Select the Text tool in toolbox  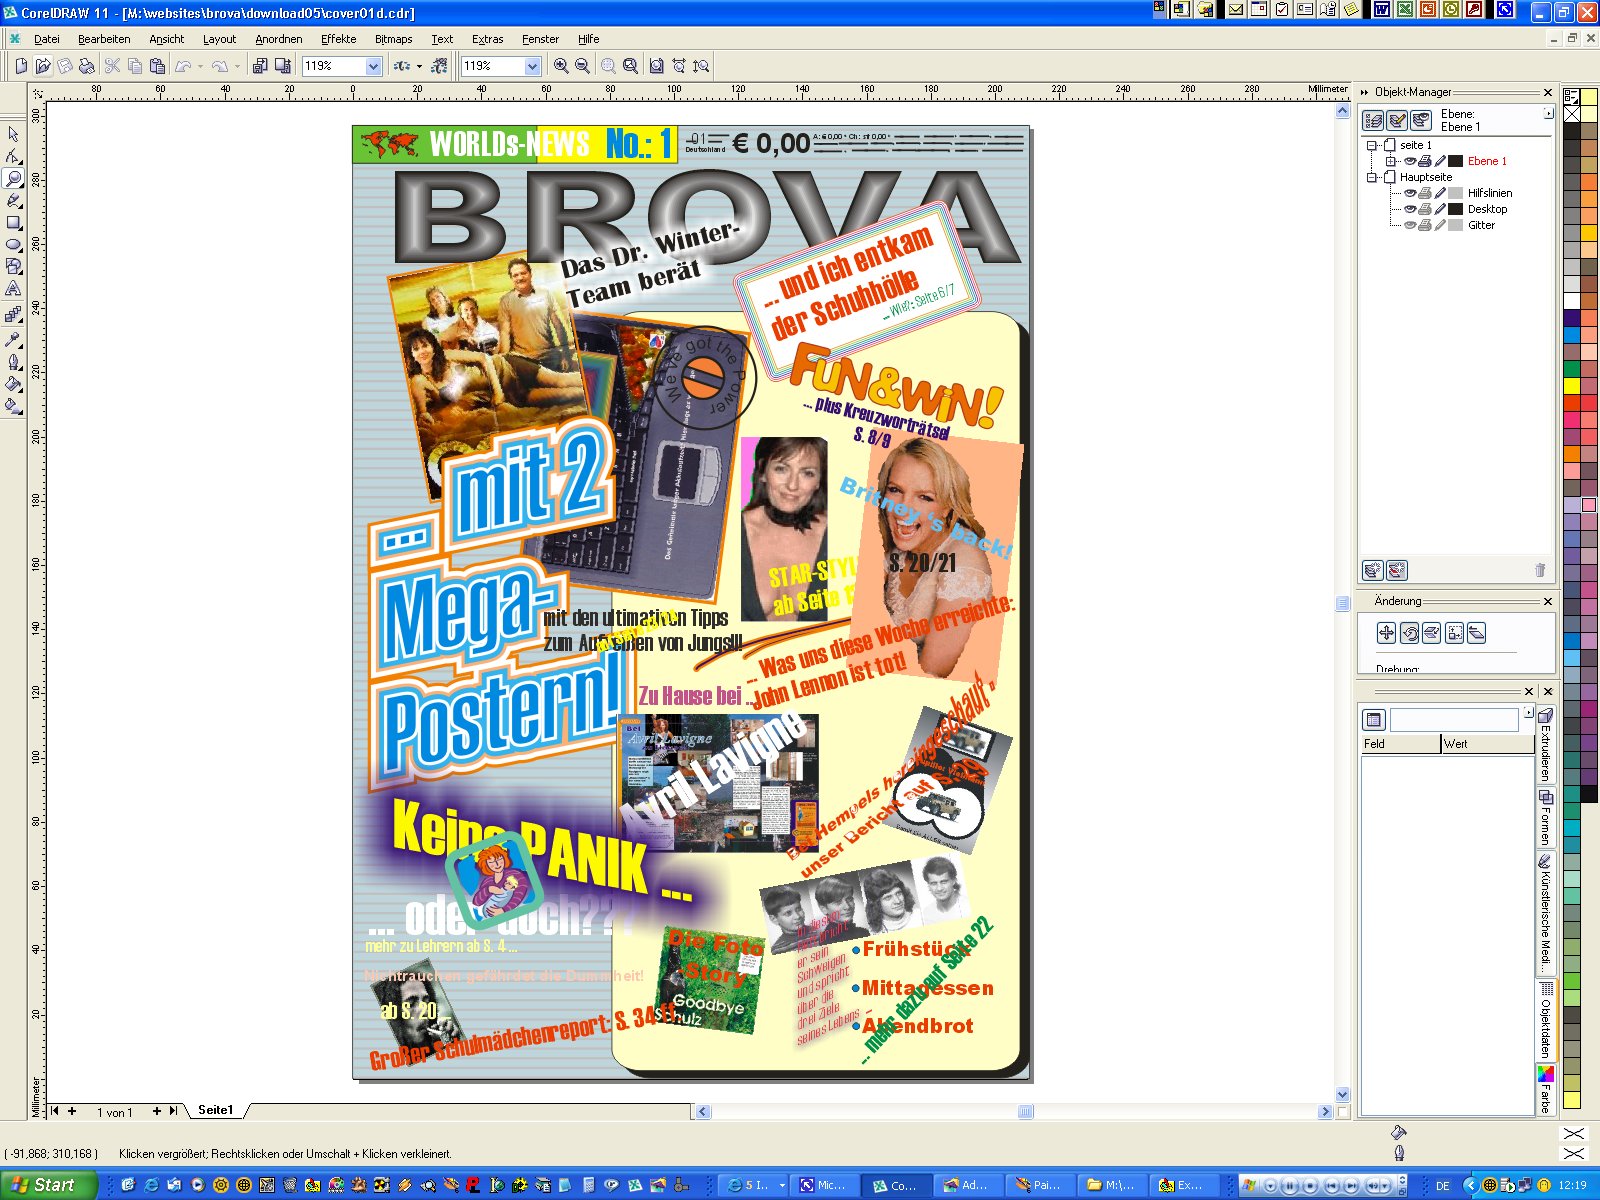13,288
